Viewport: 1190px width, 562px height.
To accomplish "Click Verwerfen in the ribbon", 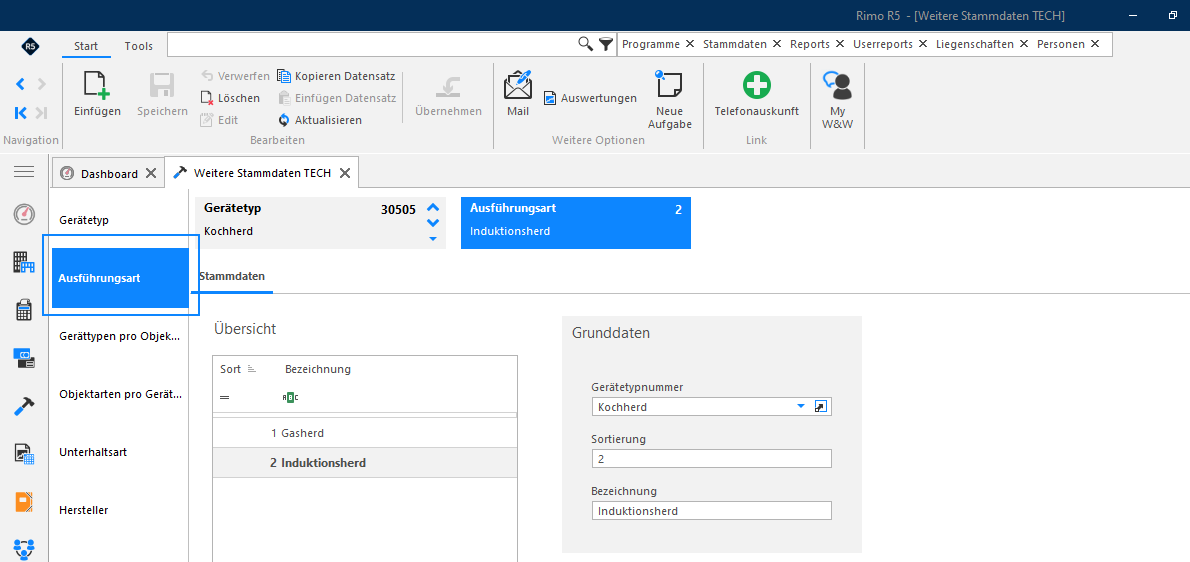I will coord(235,76).
